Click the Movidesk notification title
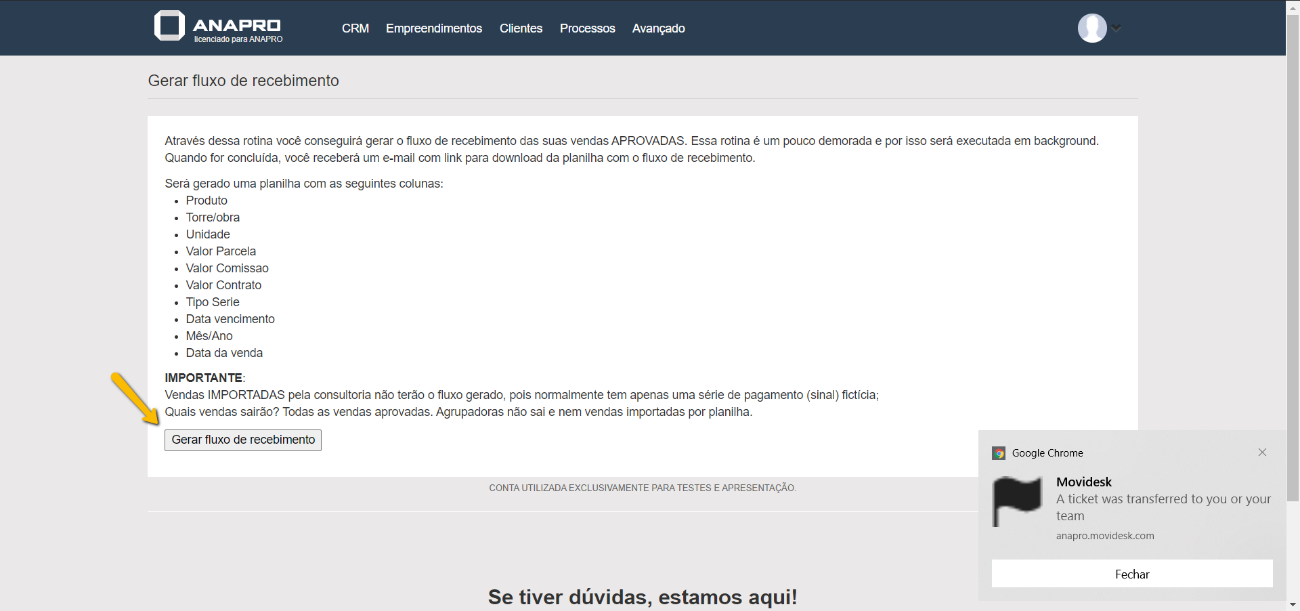The image size is (1300, 611). (1084, 482)
